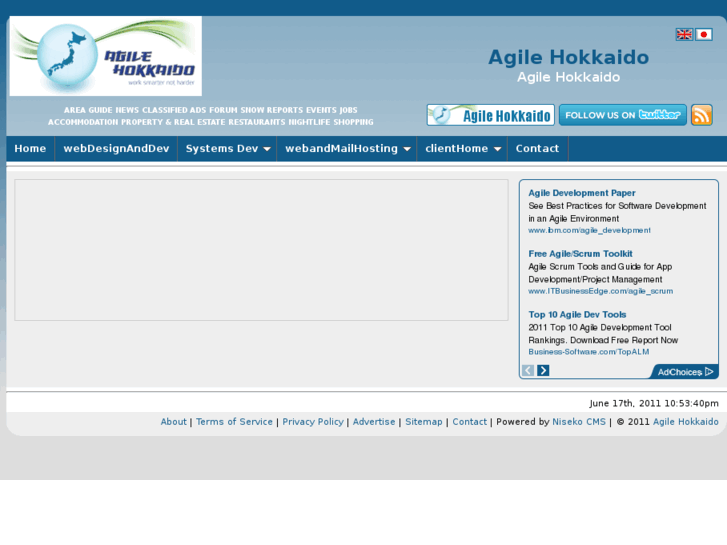Click 2011 Top 10 Agile rankings description
Viewport: 727px width, 545px height.
tap(603, 333)
